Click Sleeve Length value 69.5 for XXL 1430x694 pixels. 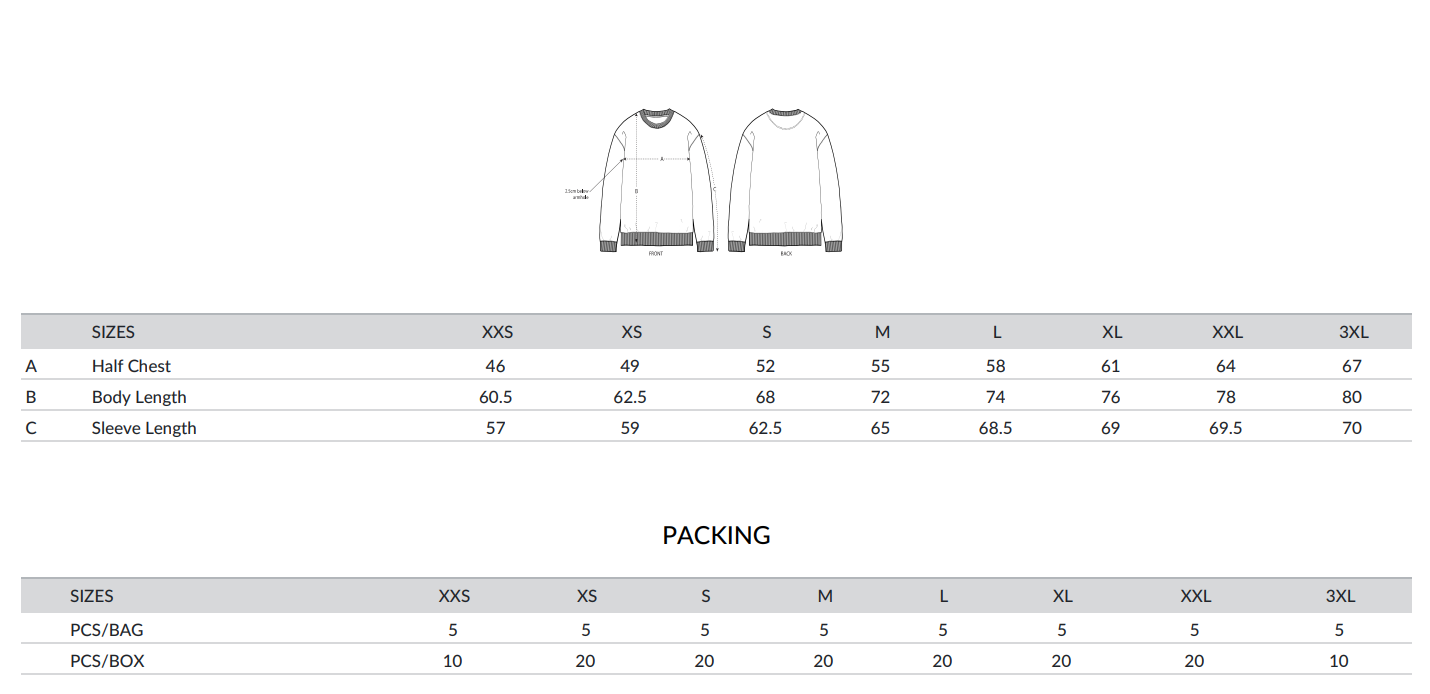[x=1226, y=428]
